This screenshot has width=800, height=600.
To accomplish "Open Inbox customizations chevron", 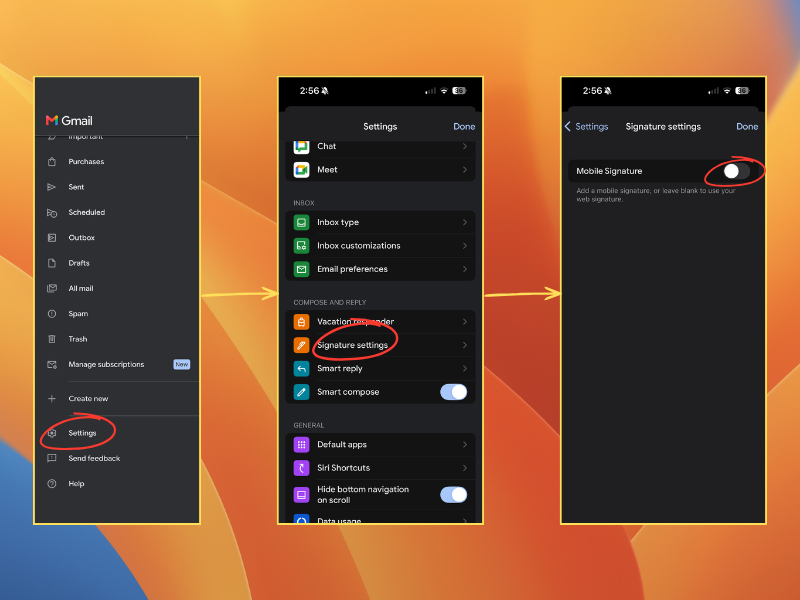I will pyautogui.click(x=465, y=246).
